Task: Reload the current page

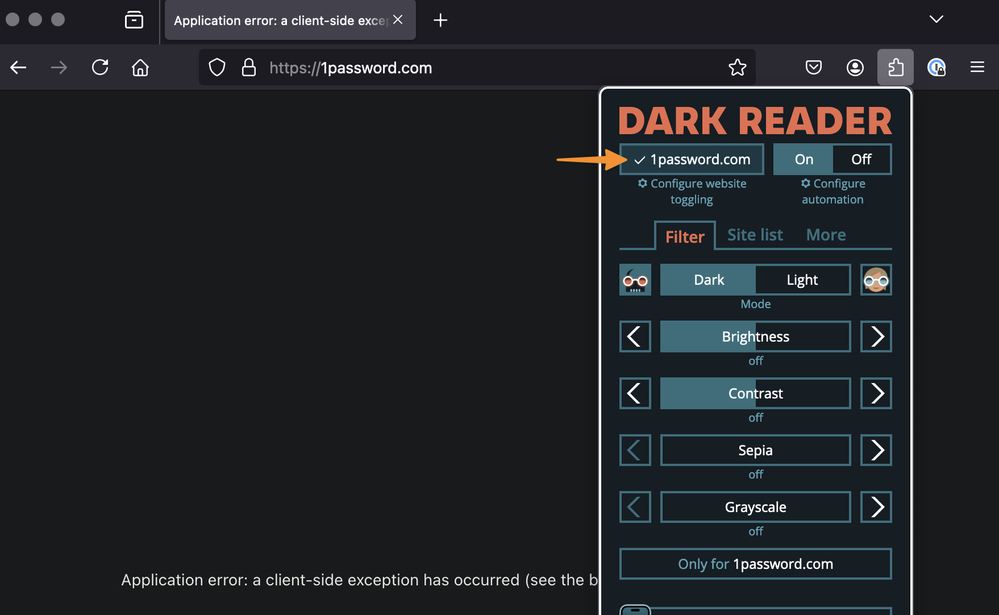Action: (x=100, y=68)
